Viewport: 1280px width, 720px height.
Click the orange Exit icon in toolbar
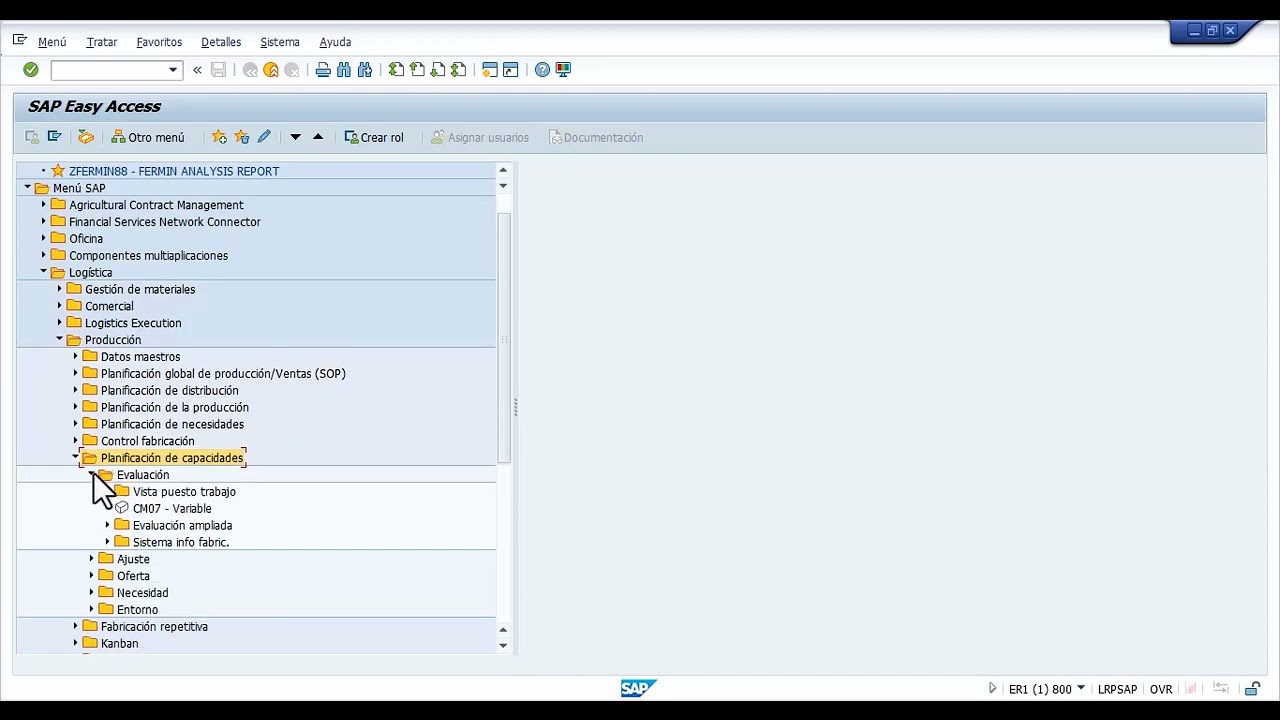(x=271, y=70)
